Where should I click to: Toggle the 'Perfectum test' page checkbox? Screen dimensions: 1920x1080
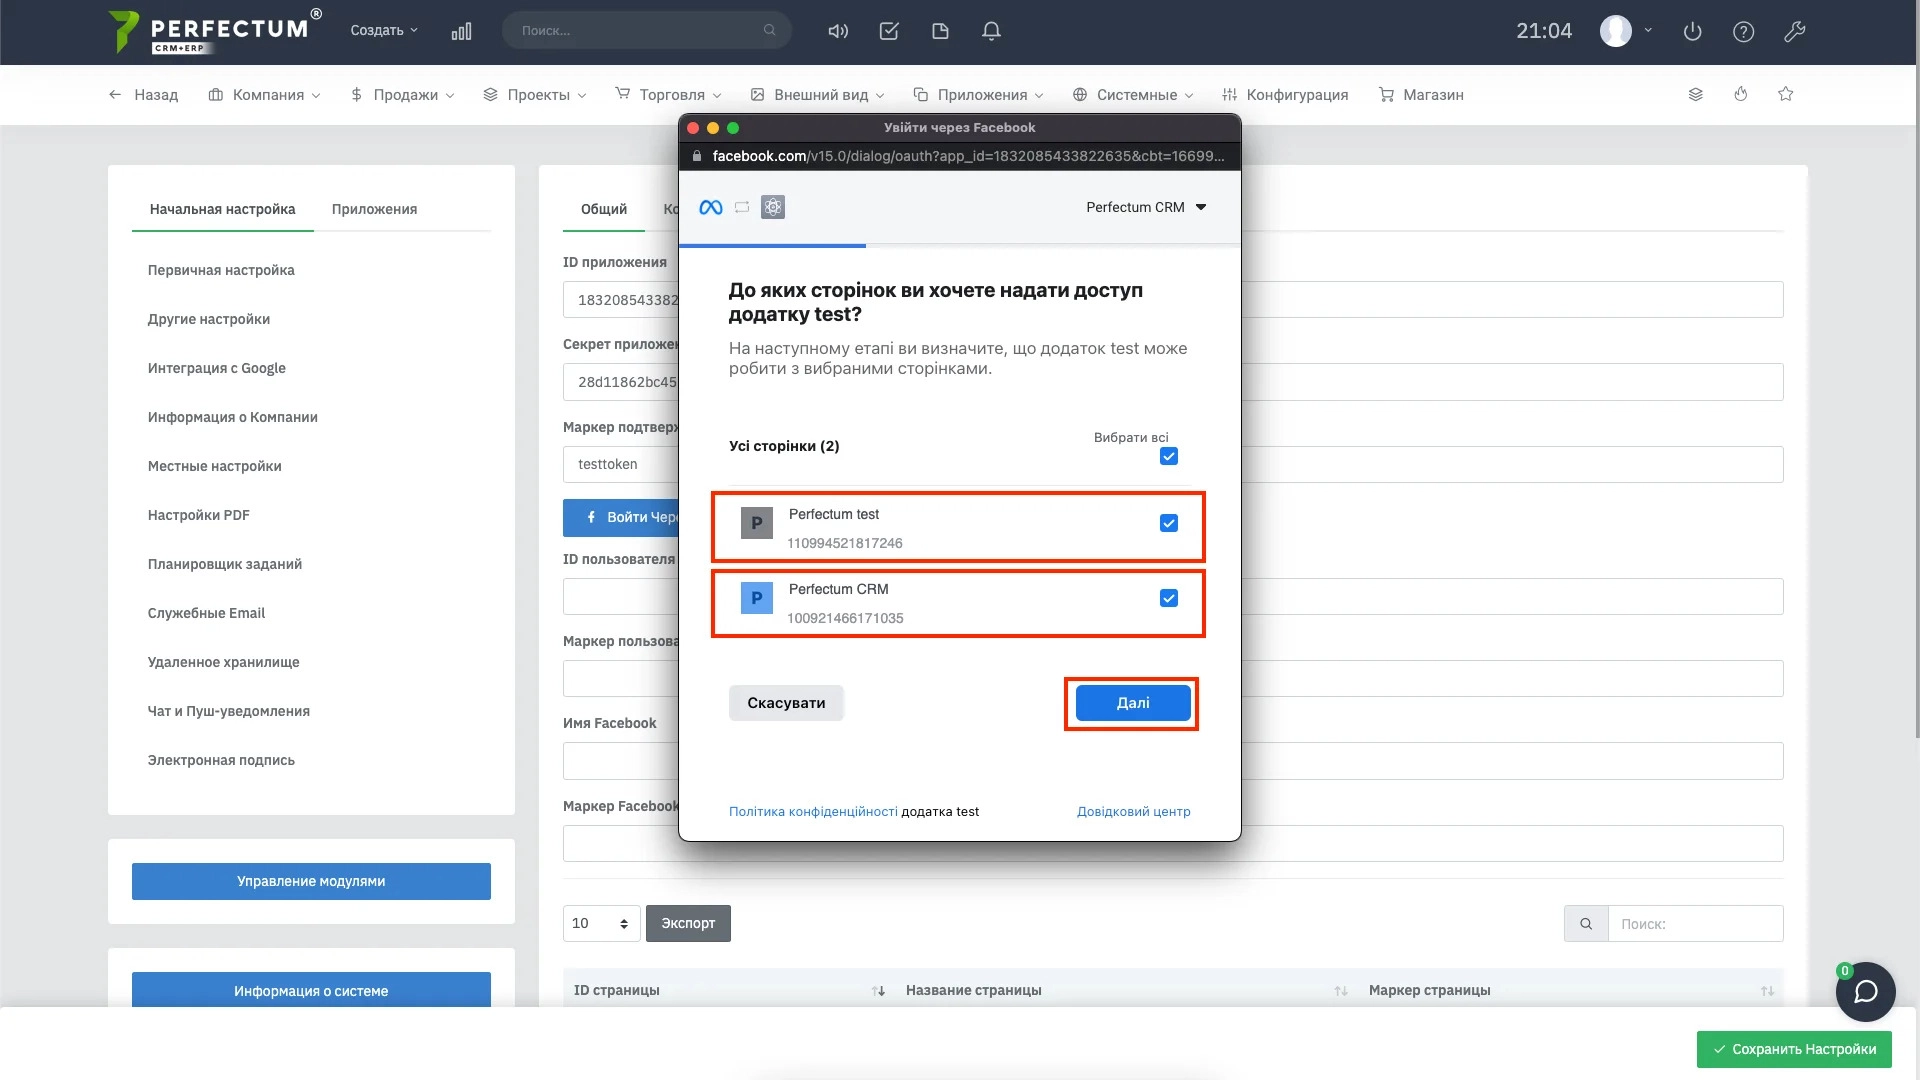pos(1167,524)
